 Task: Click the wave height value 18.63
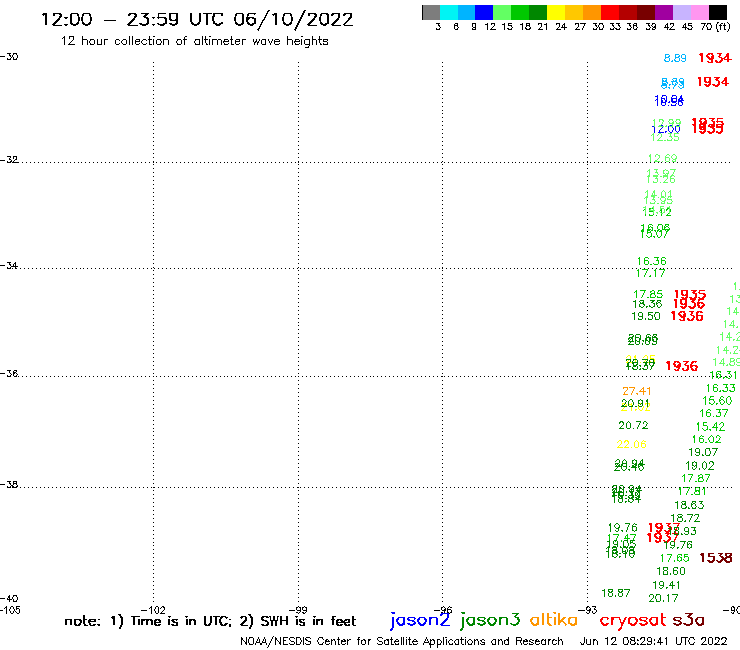pos(690,505)
